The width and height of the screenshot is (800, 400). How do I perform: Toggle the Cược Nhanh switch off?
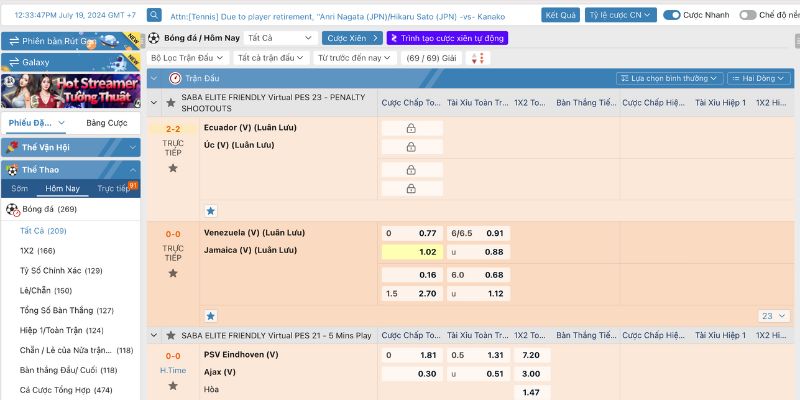[672, 15]
